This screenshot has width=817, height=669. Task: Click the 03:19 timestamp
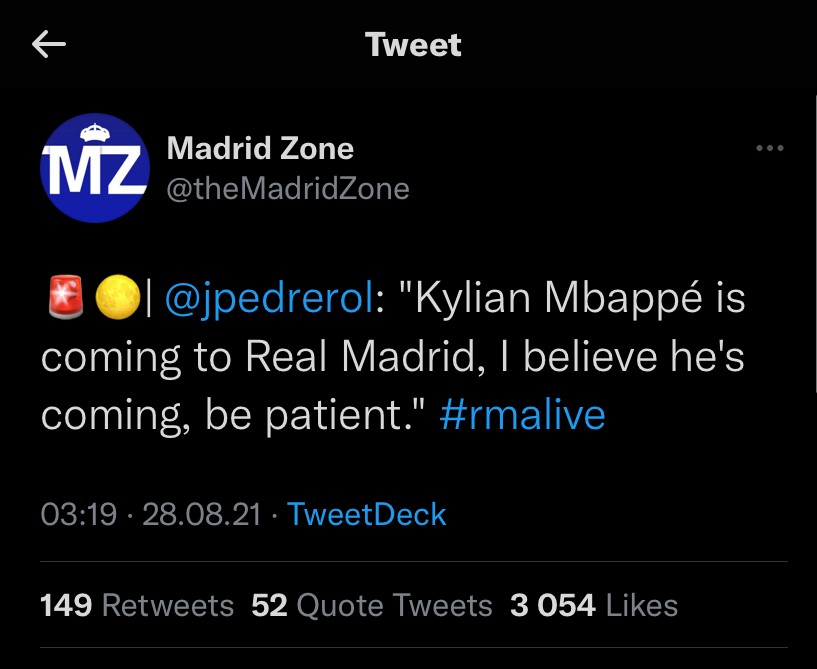pyautogui.click(x=79, y=515)
